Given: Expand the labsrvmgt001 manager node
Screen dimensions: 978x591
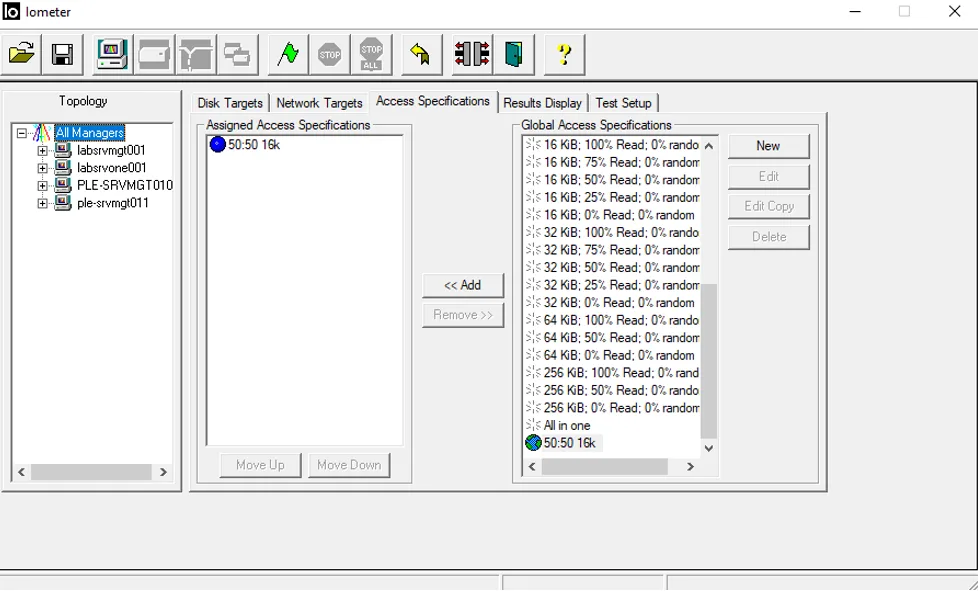Looking at the screenshot, I should click(42, 151).
